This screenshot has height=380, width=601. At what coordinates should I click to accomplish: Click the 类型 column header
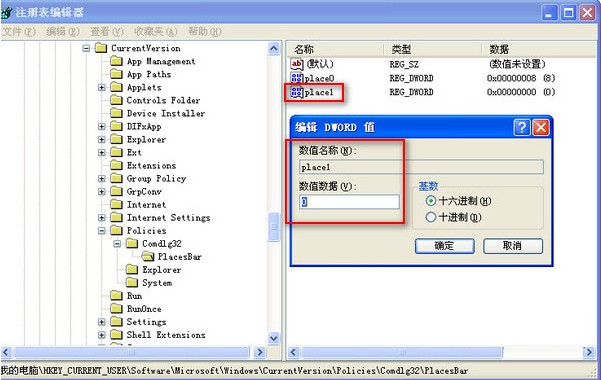click(433, 49)
